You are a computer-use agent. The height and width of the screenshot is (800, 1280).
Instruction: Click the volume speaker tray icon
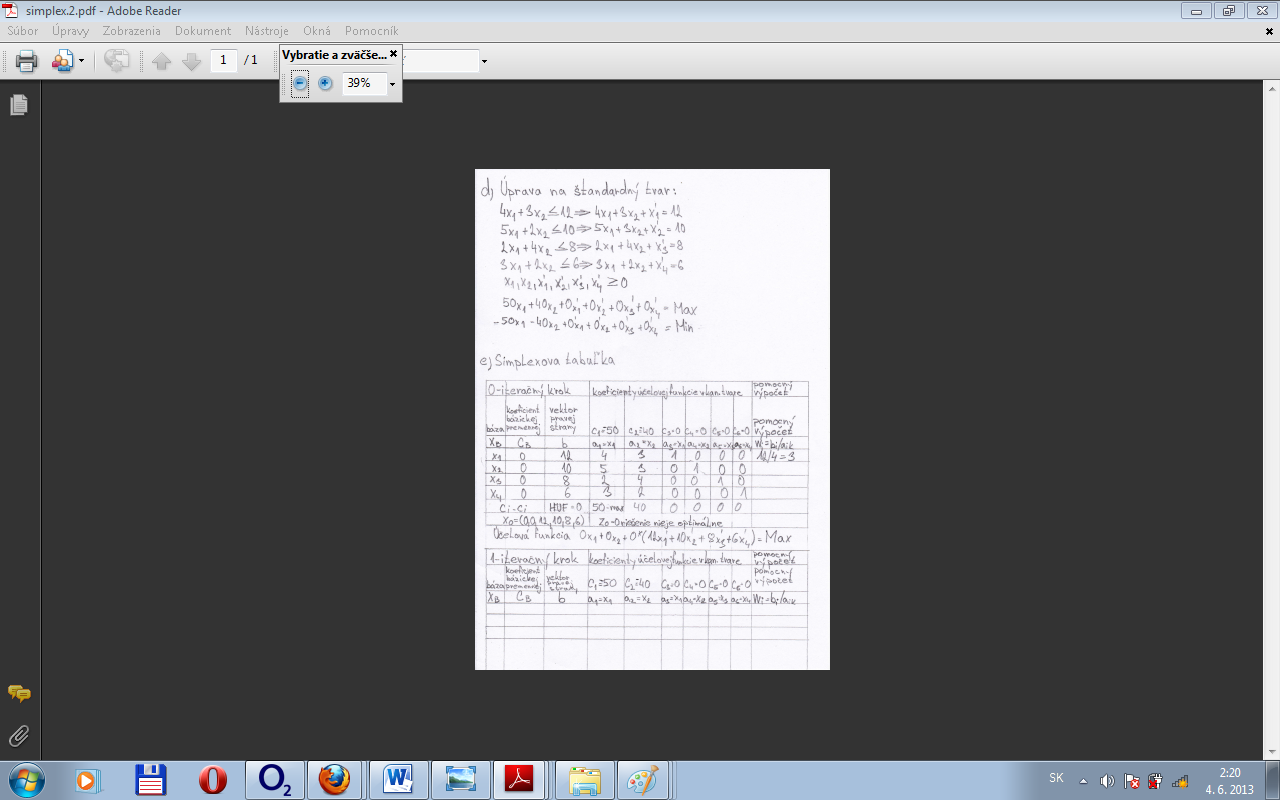click(1107, 781)
